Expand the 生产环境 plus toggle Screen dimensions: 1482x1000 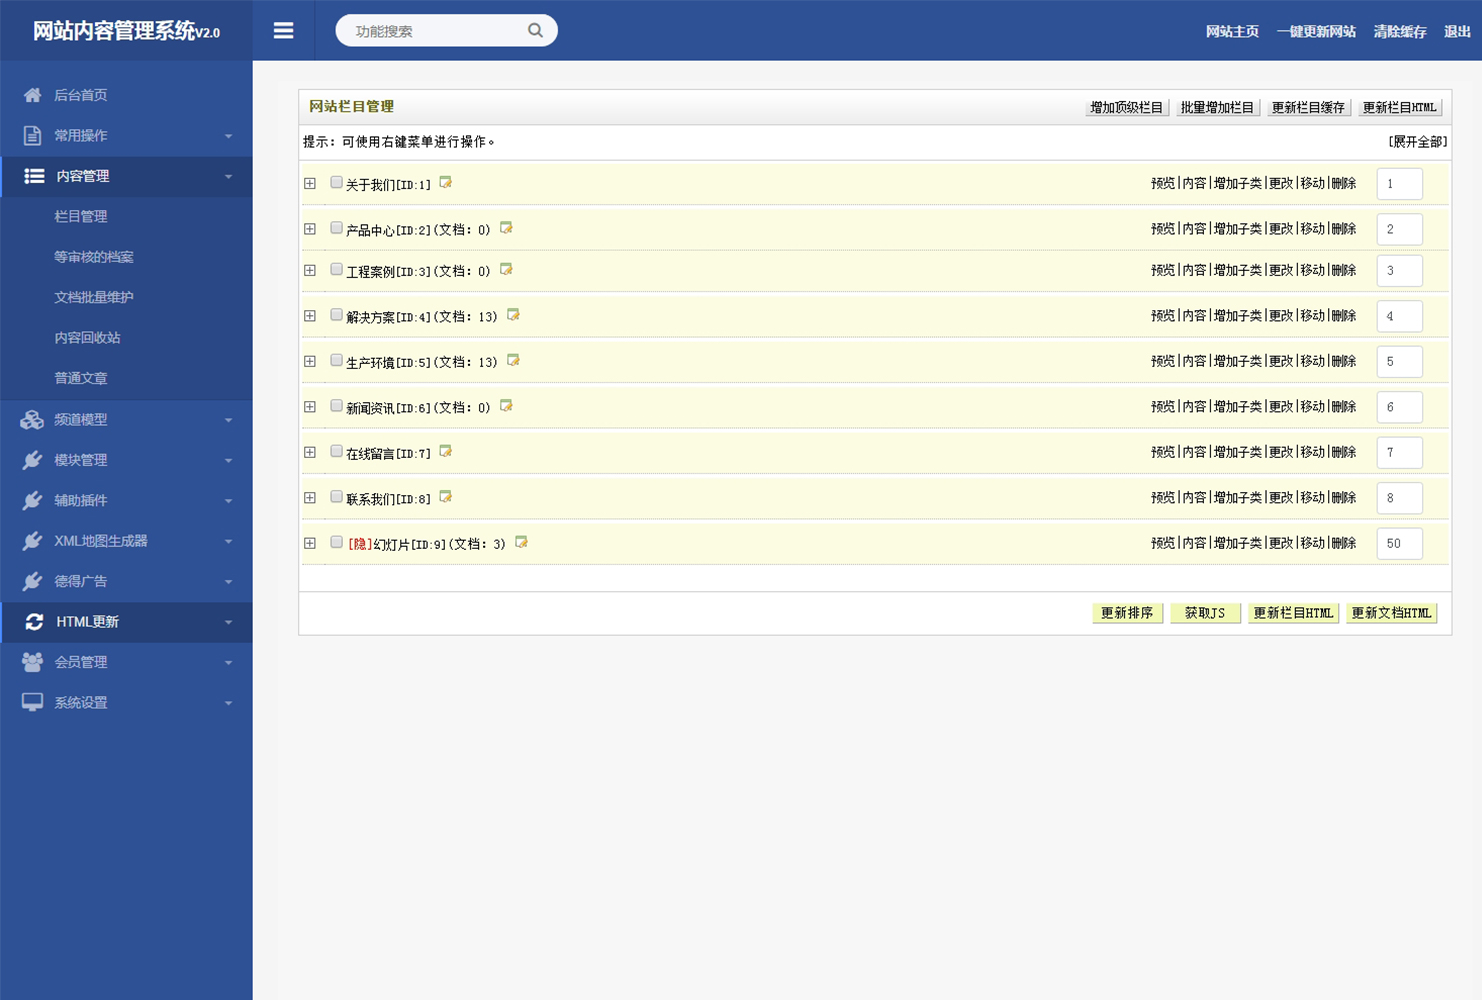(310, 361)
